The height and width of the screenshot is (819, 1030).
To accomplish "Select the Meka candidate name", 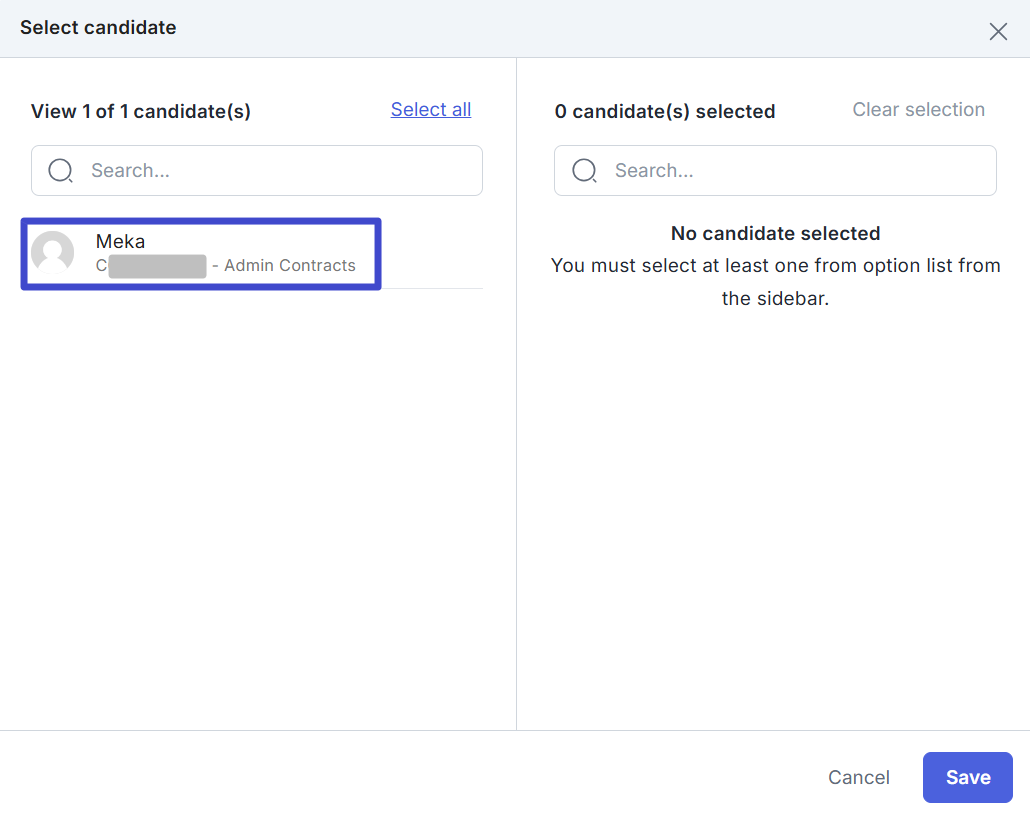I will 120,241.
